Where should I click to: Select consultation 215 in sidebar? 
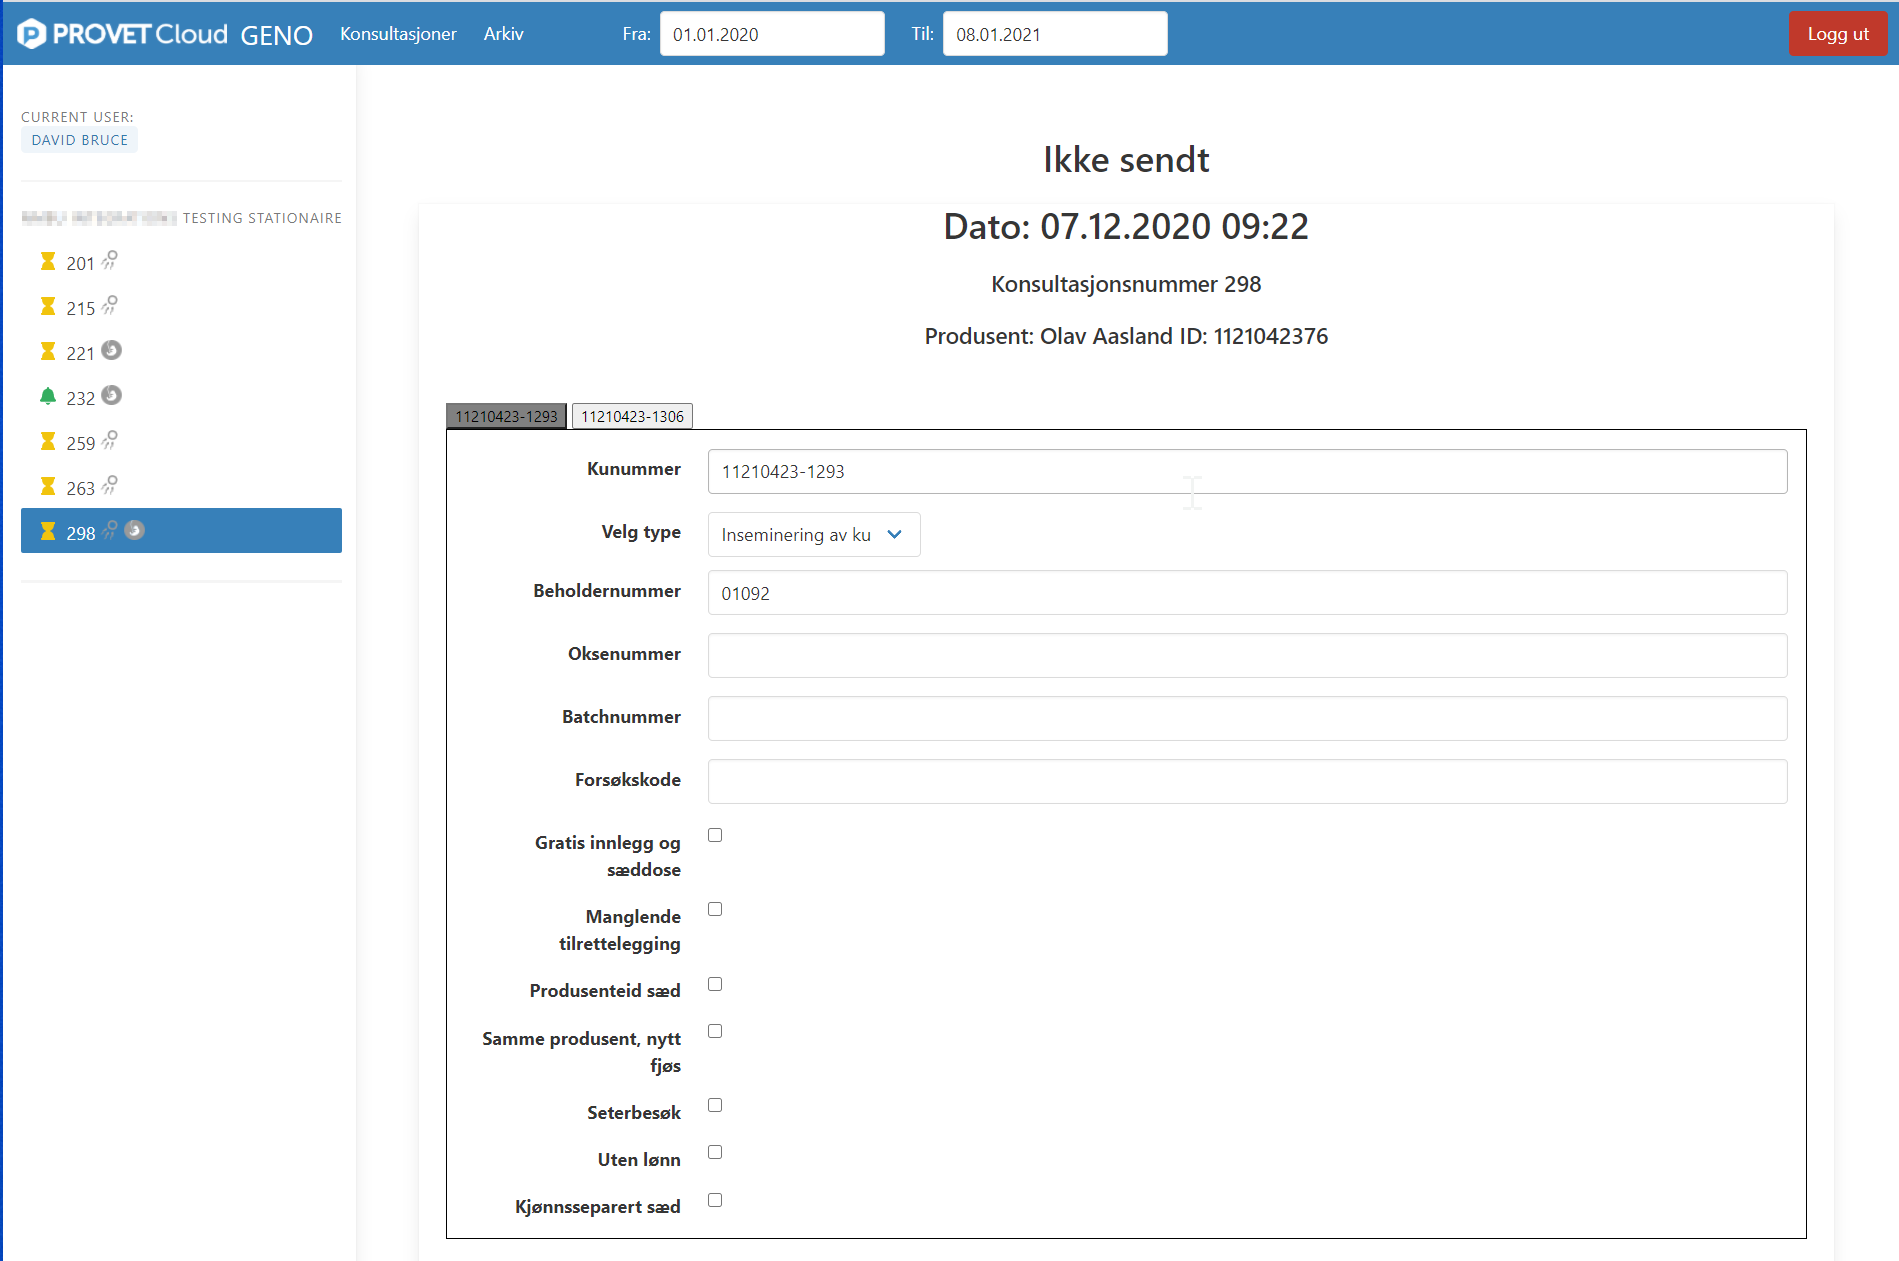[181, 307]
